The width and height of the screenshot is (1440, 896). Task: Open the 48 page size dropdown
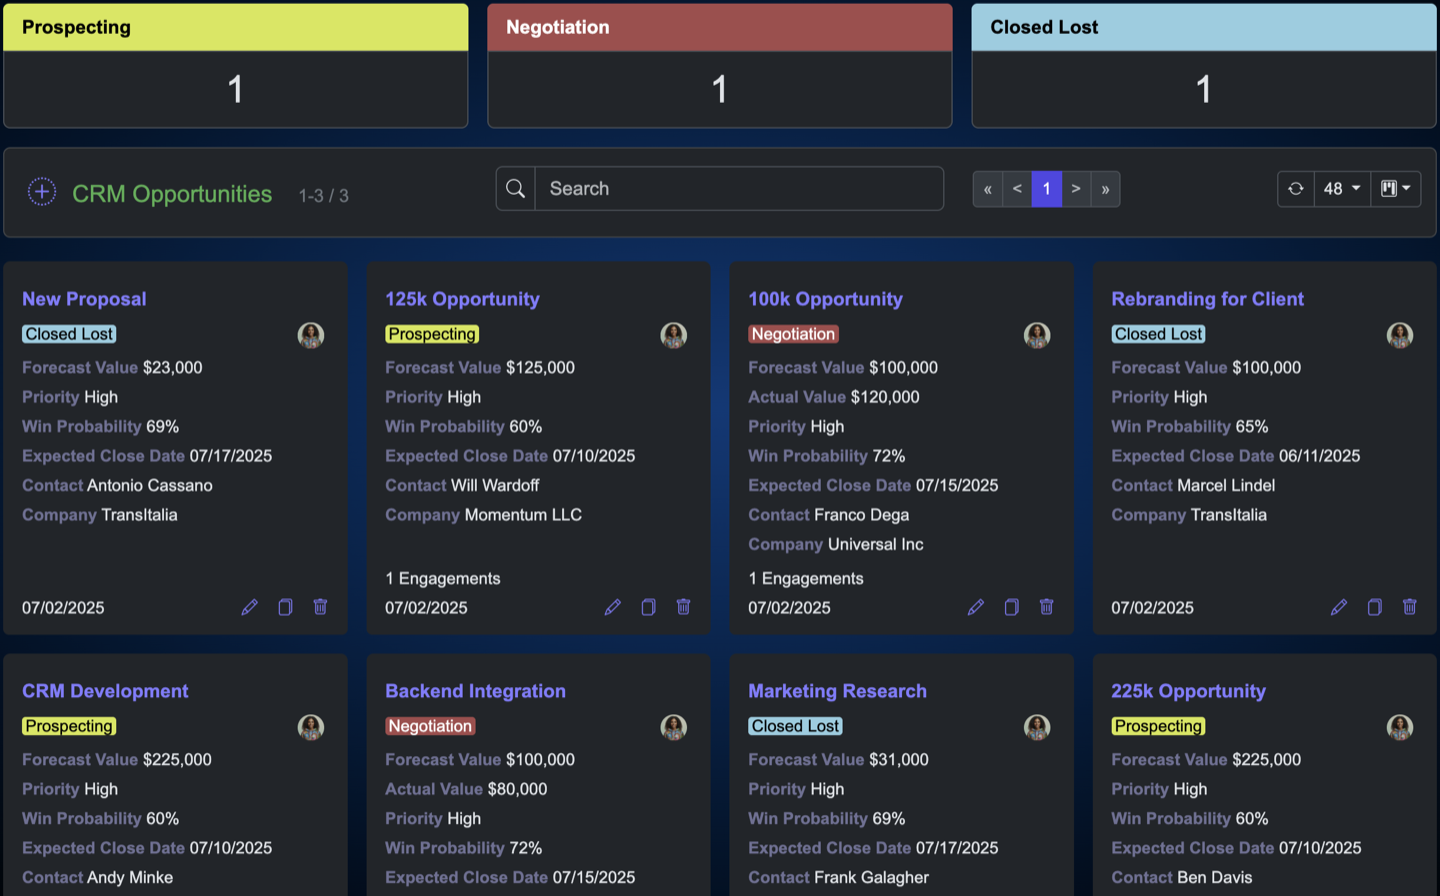click(1341, 189)
